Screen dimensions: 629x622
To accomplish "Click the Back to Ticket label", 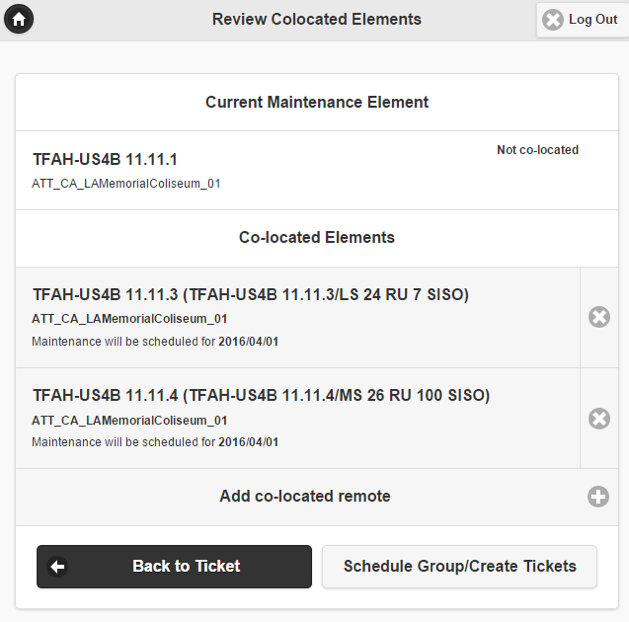I will [186, 566].
